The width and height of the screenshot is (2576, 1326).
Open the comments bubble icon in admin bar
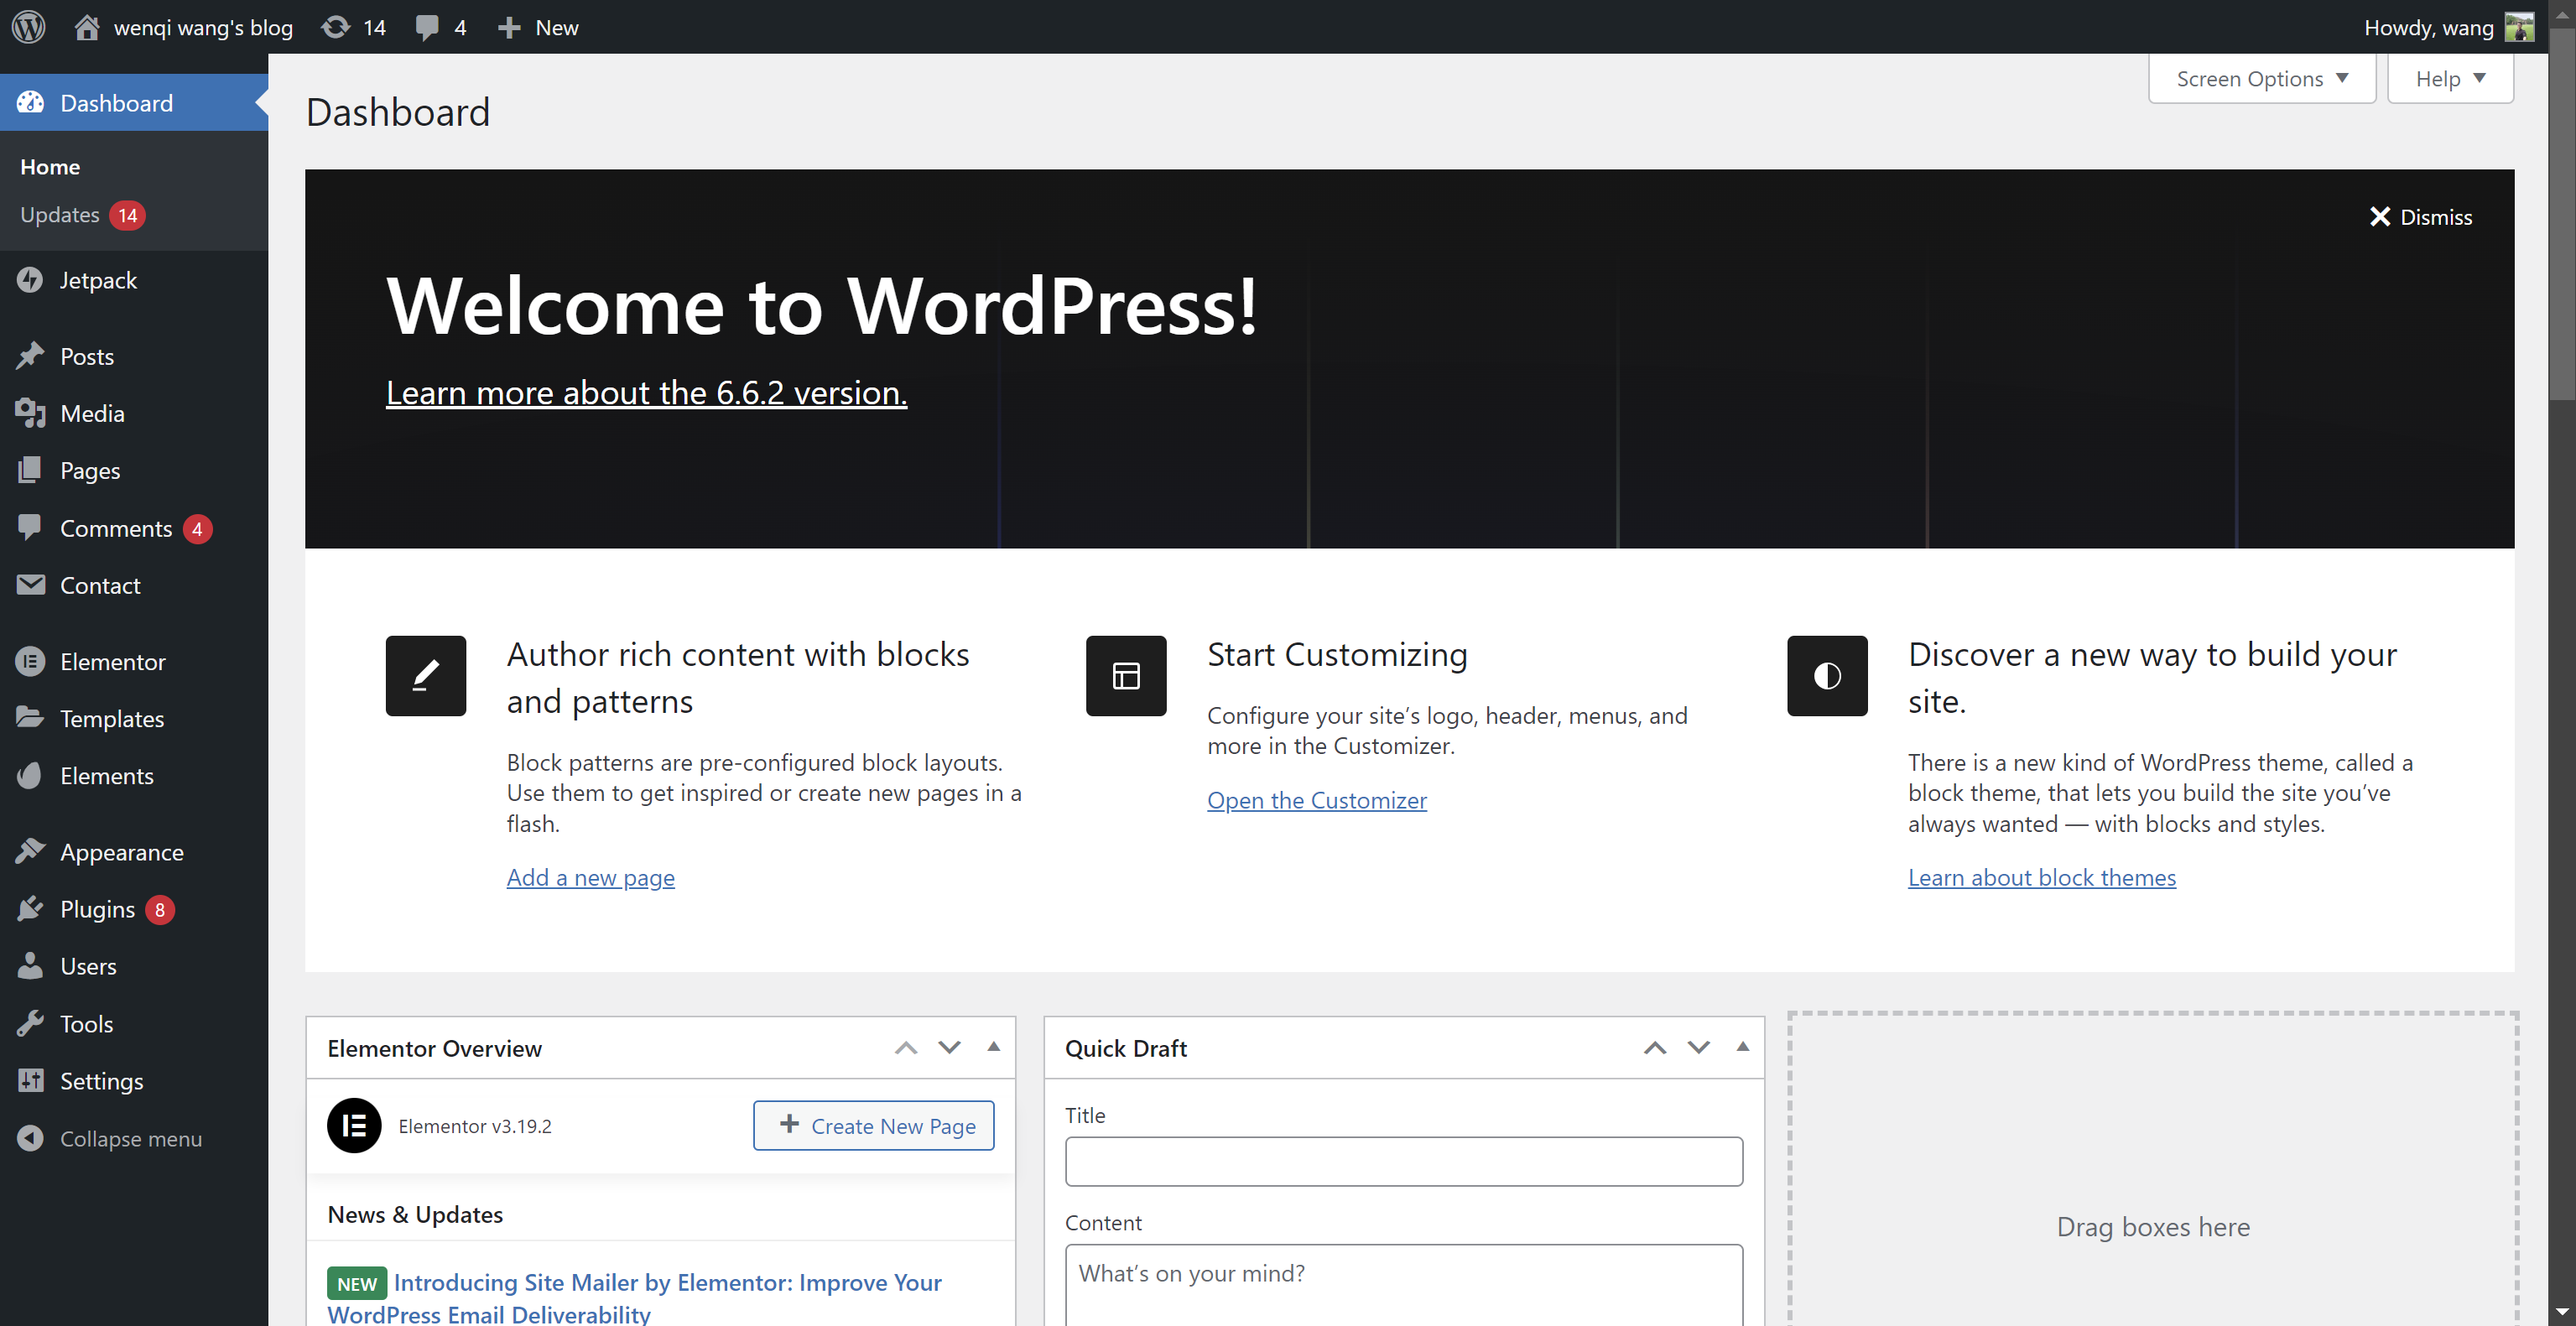click(x=427, y=27)
